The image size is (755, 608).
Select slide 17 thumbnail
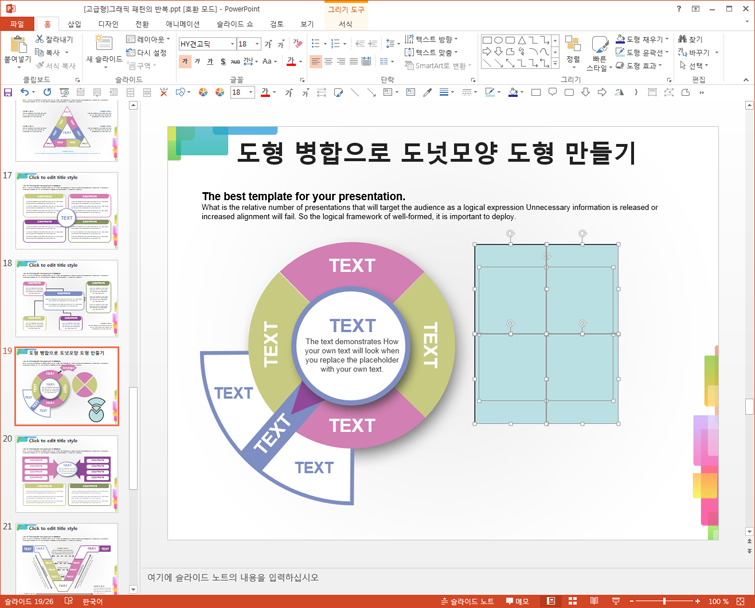[66, 211]
